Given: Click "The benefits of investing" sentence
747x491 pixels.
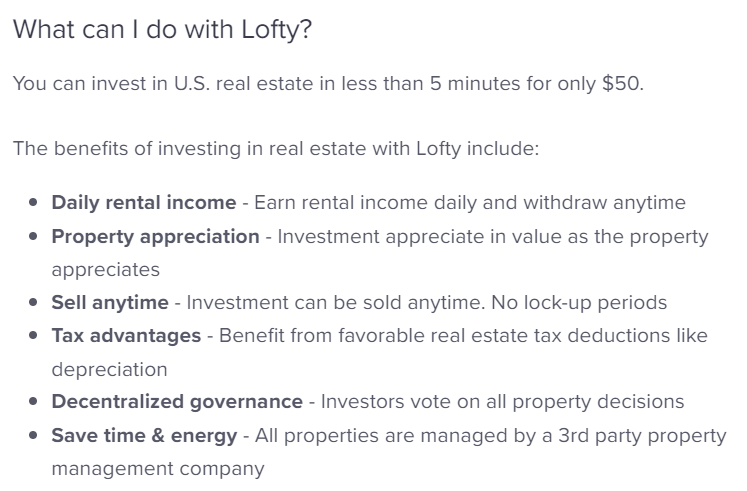Looking at the screenshot, I should [x=276, y=149].
